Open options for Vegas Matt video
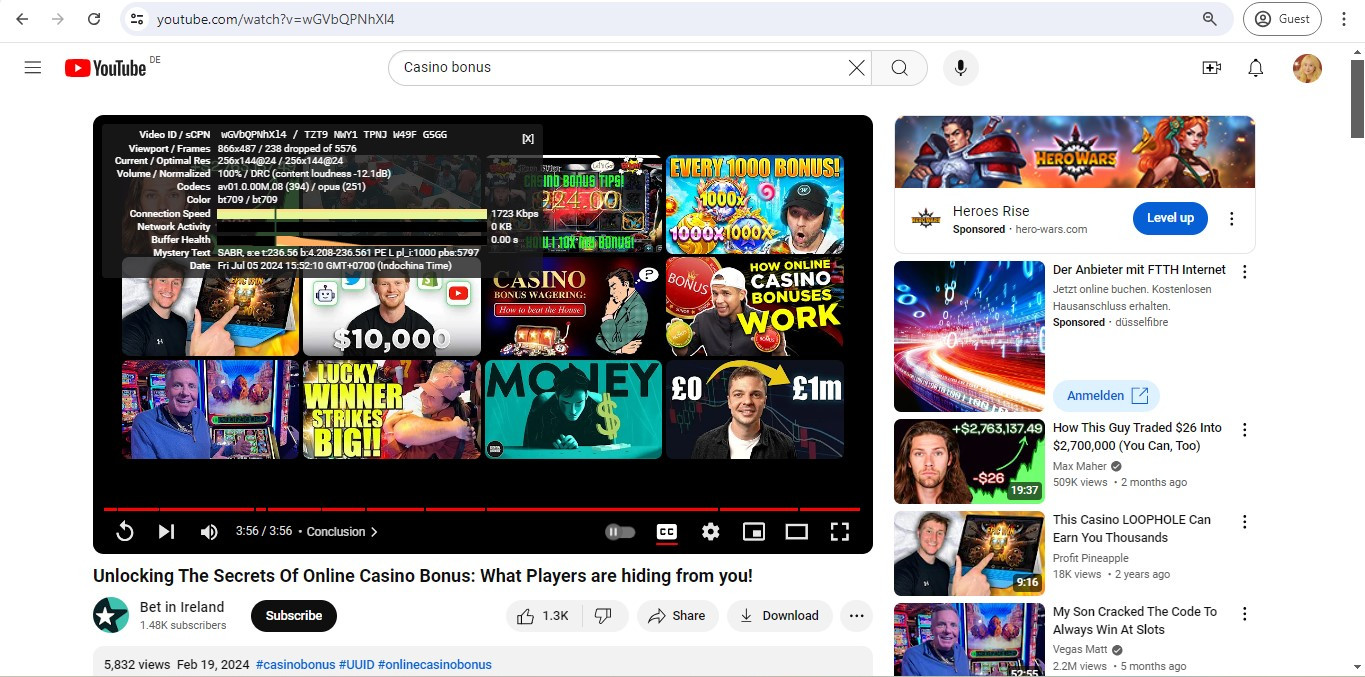 pos(1245,614)
